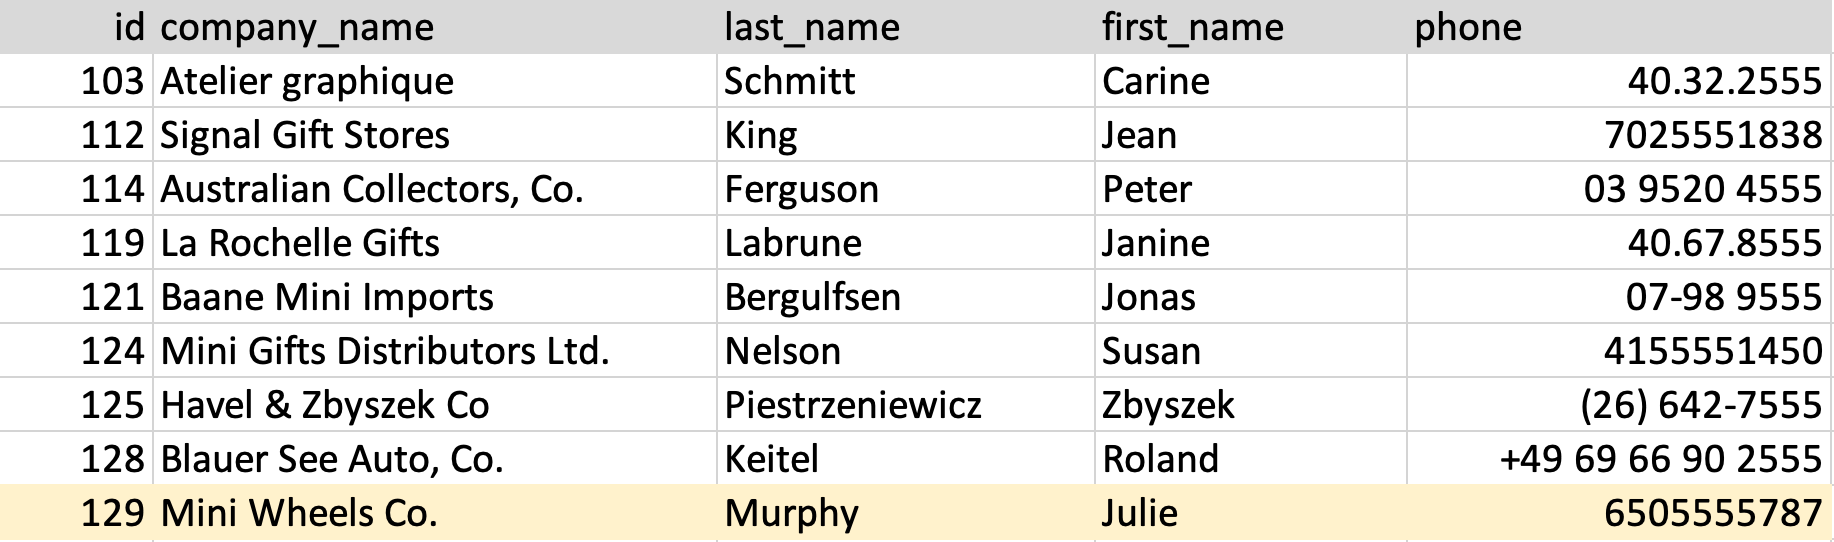The width and height of the screenshot is (1834, 542).
Task: Select last name Piestrzeniewicz cell
Action: [x=852, y=405]
